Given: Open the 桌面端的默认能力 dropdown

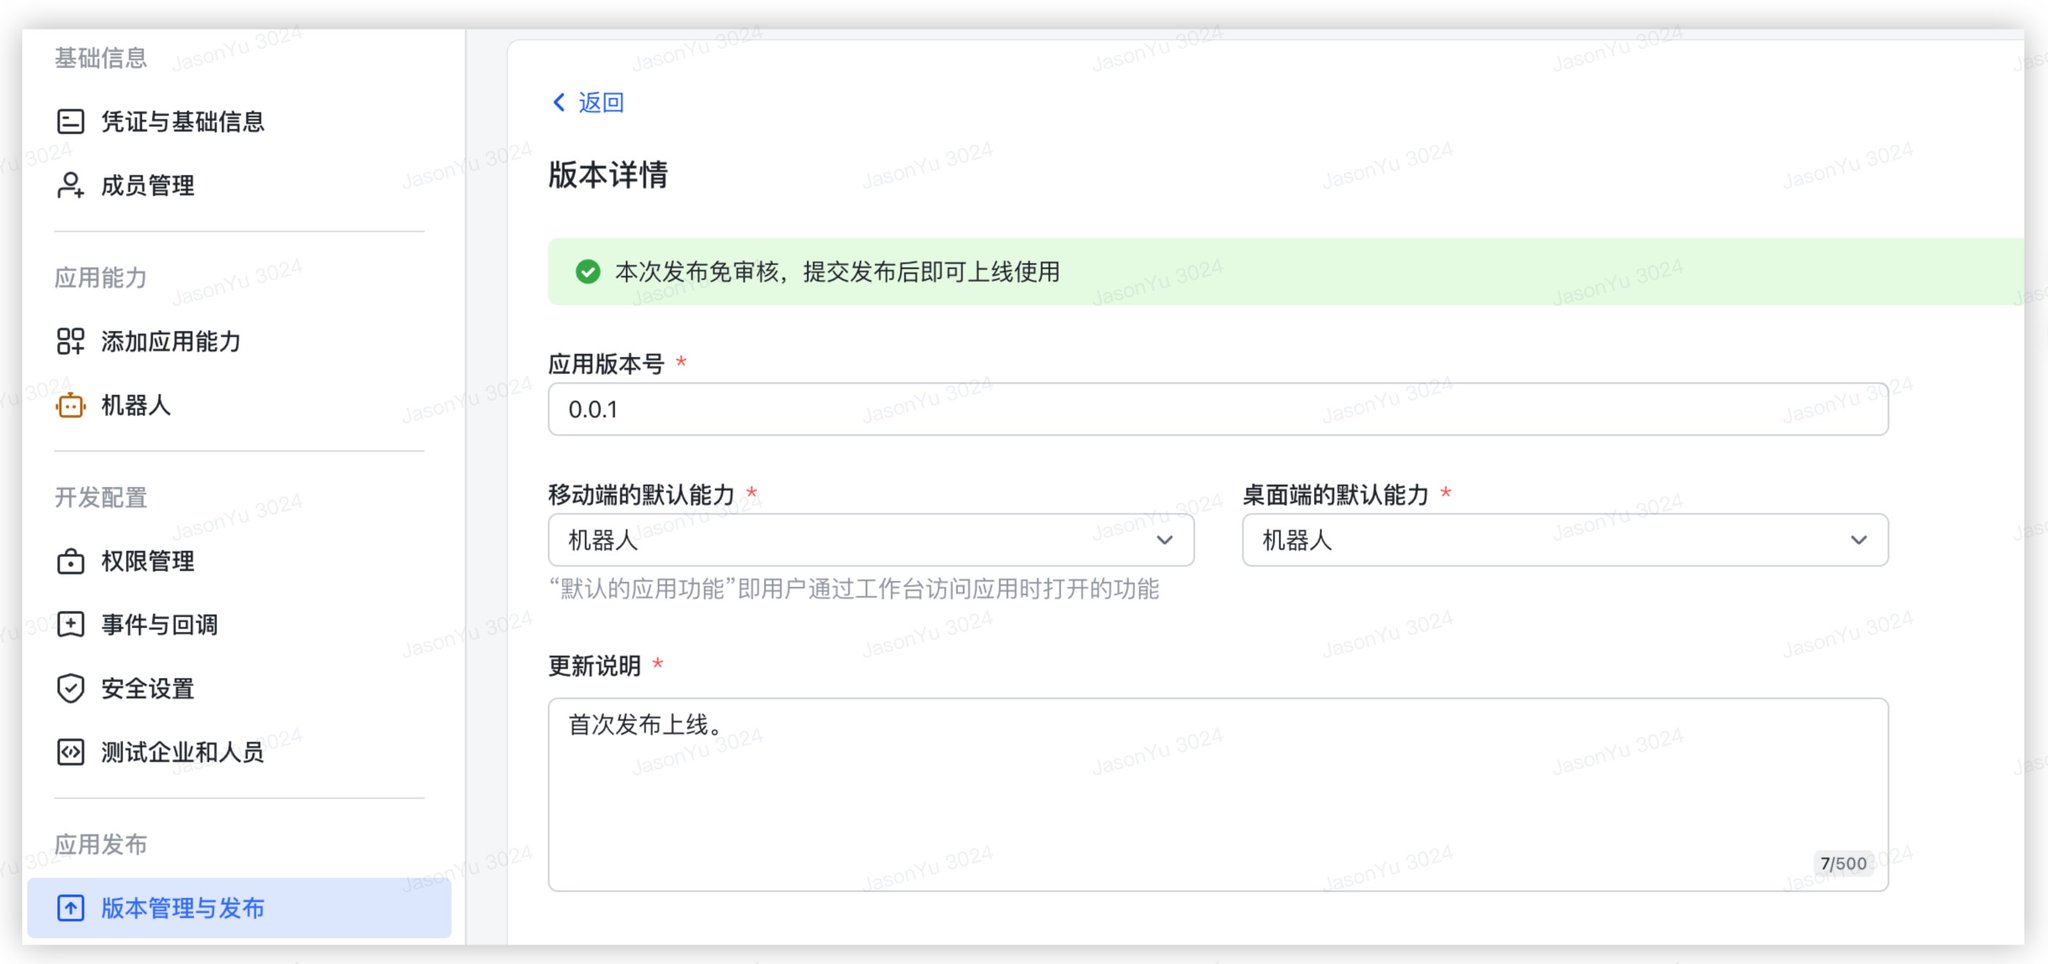Looking at the screenshot, I should coord(1565,540).
